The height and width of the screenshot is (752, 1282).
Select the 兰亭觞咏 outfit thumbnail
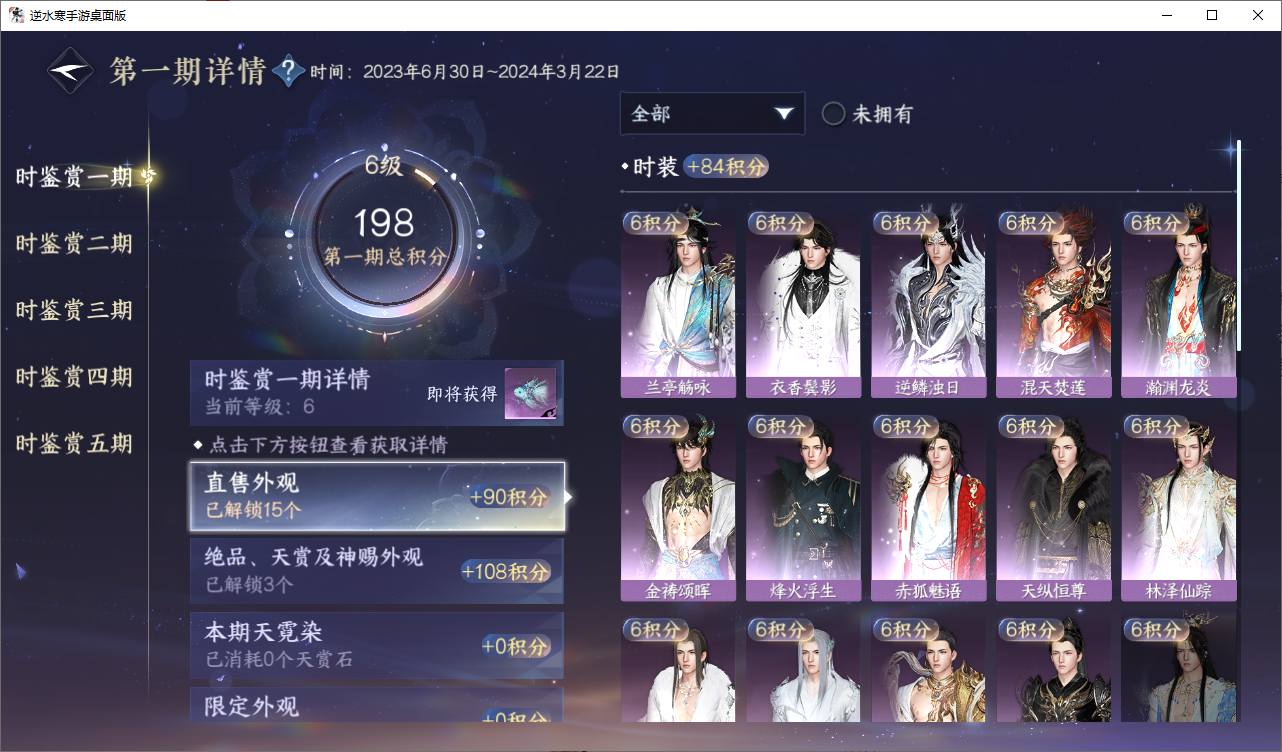(678, 303)
